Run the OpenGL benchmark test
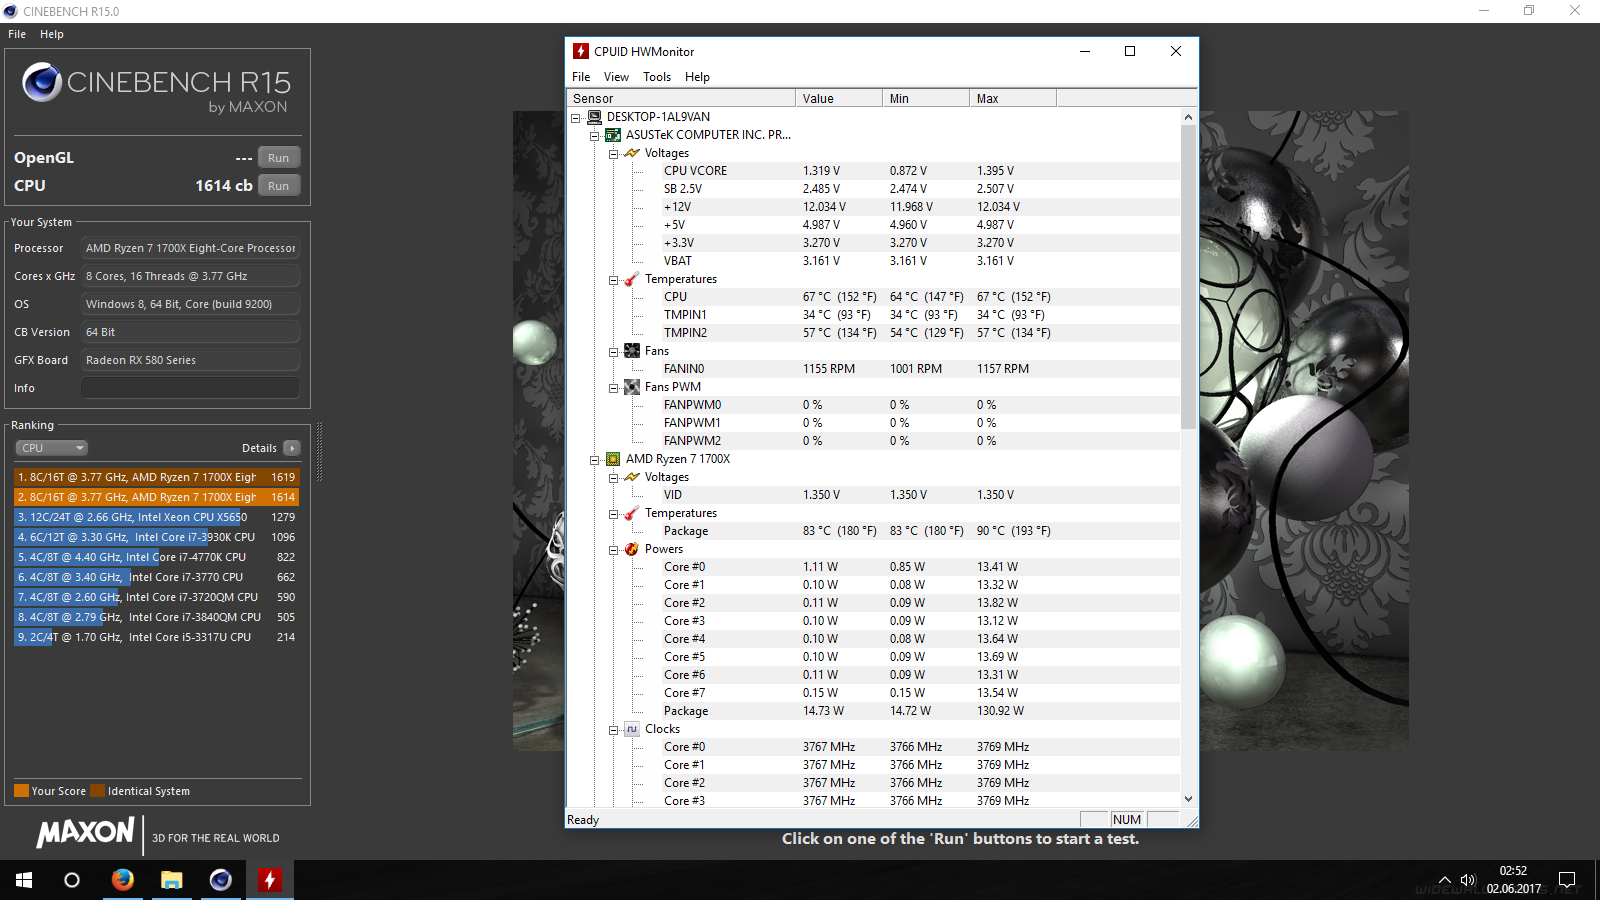This screenshot has width=1600, height=900. (x=279, y=158)
